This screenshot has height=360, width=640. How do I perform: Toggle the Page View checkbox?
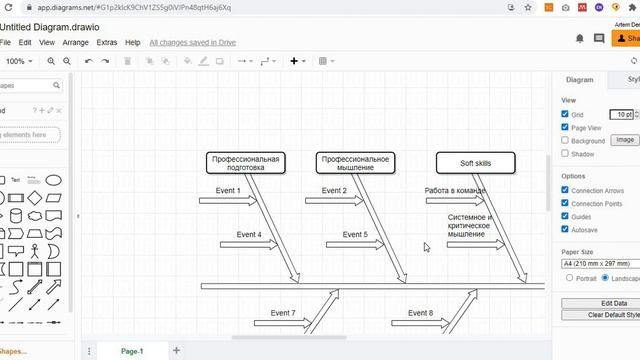pyautogui.click(x=565, y=127)
